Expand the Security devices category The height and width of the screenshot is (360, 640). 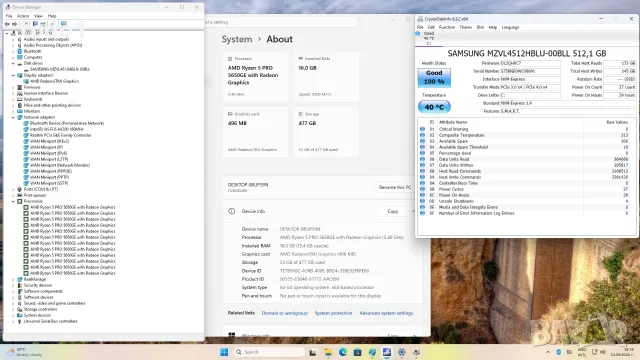[13, 285]
